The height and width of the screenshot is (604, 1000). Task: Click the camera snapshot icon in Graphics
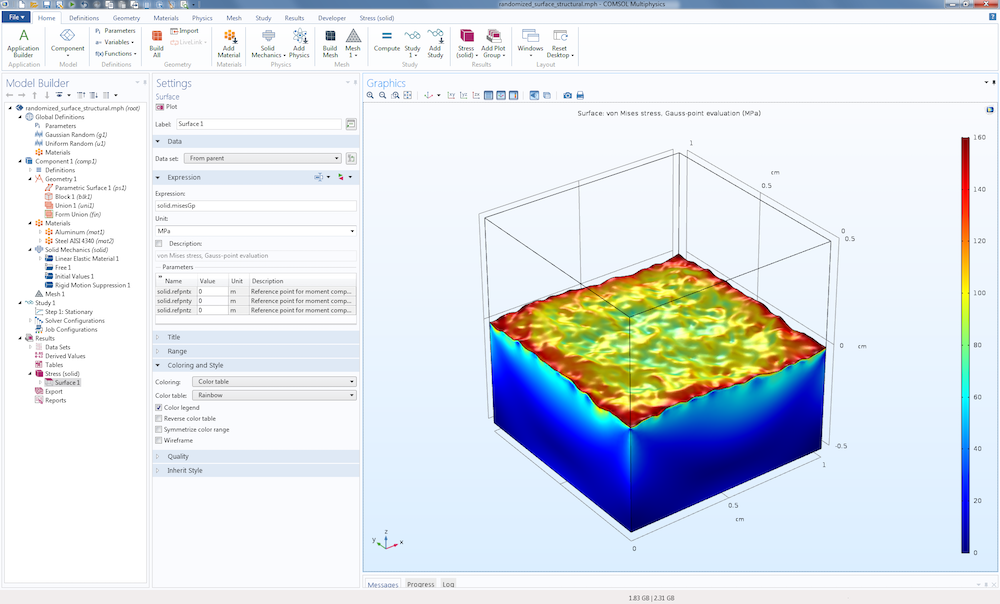click(x=568, y=96)
